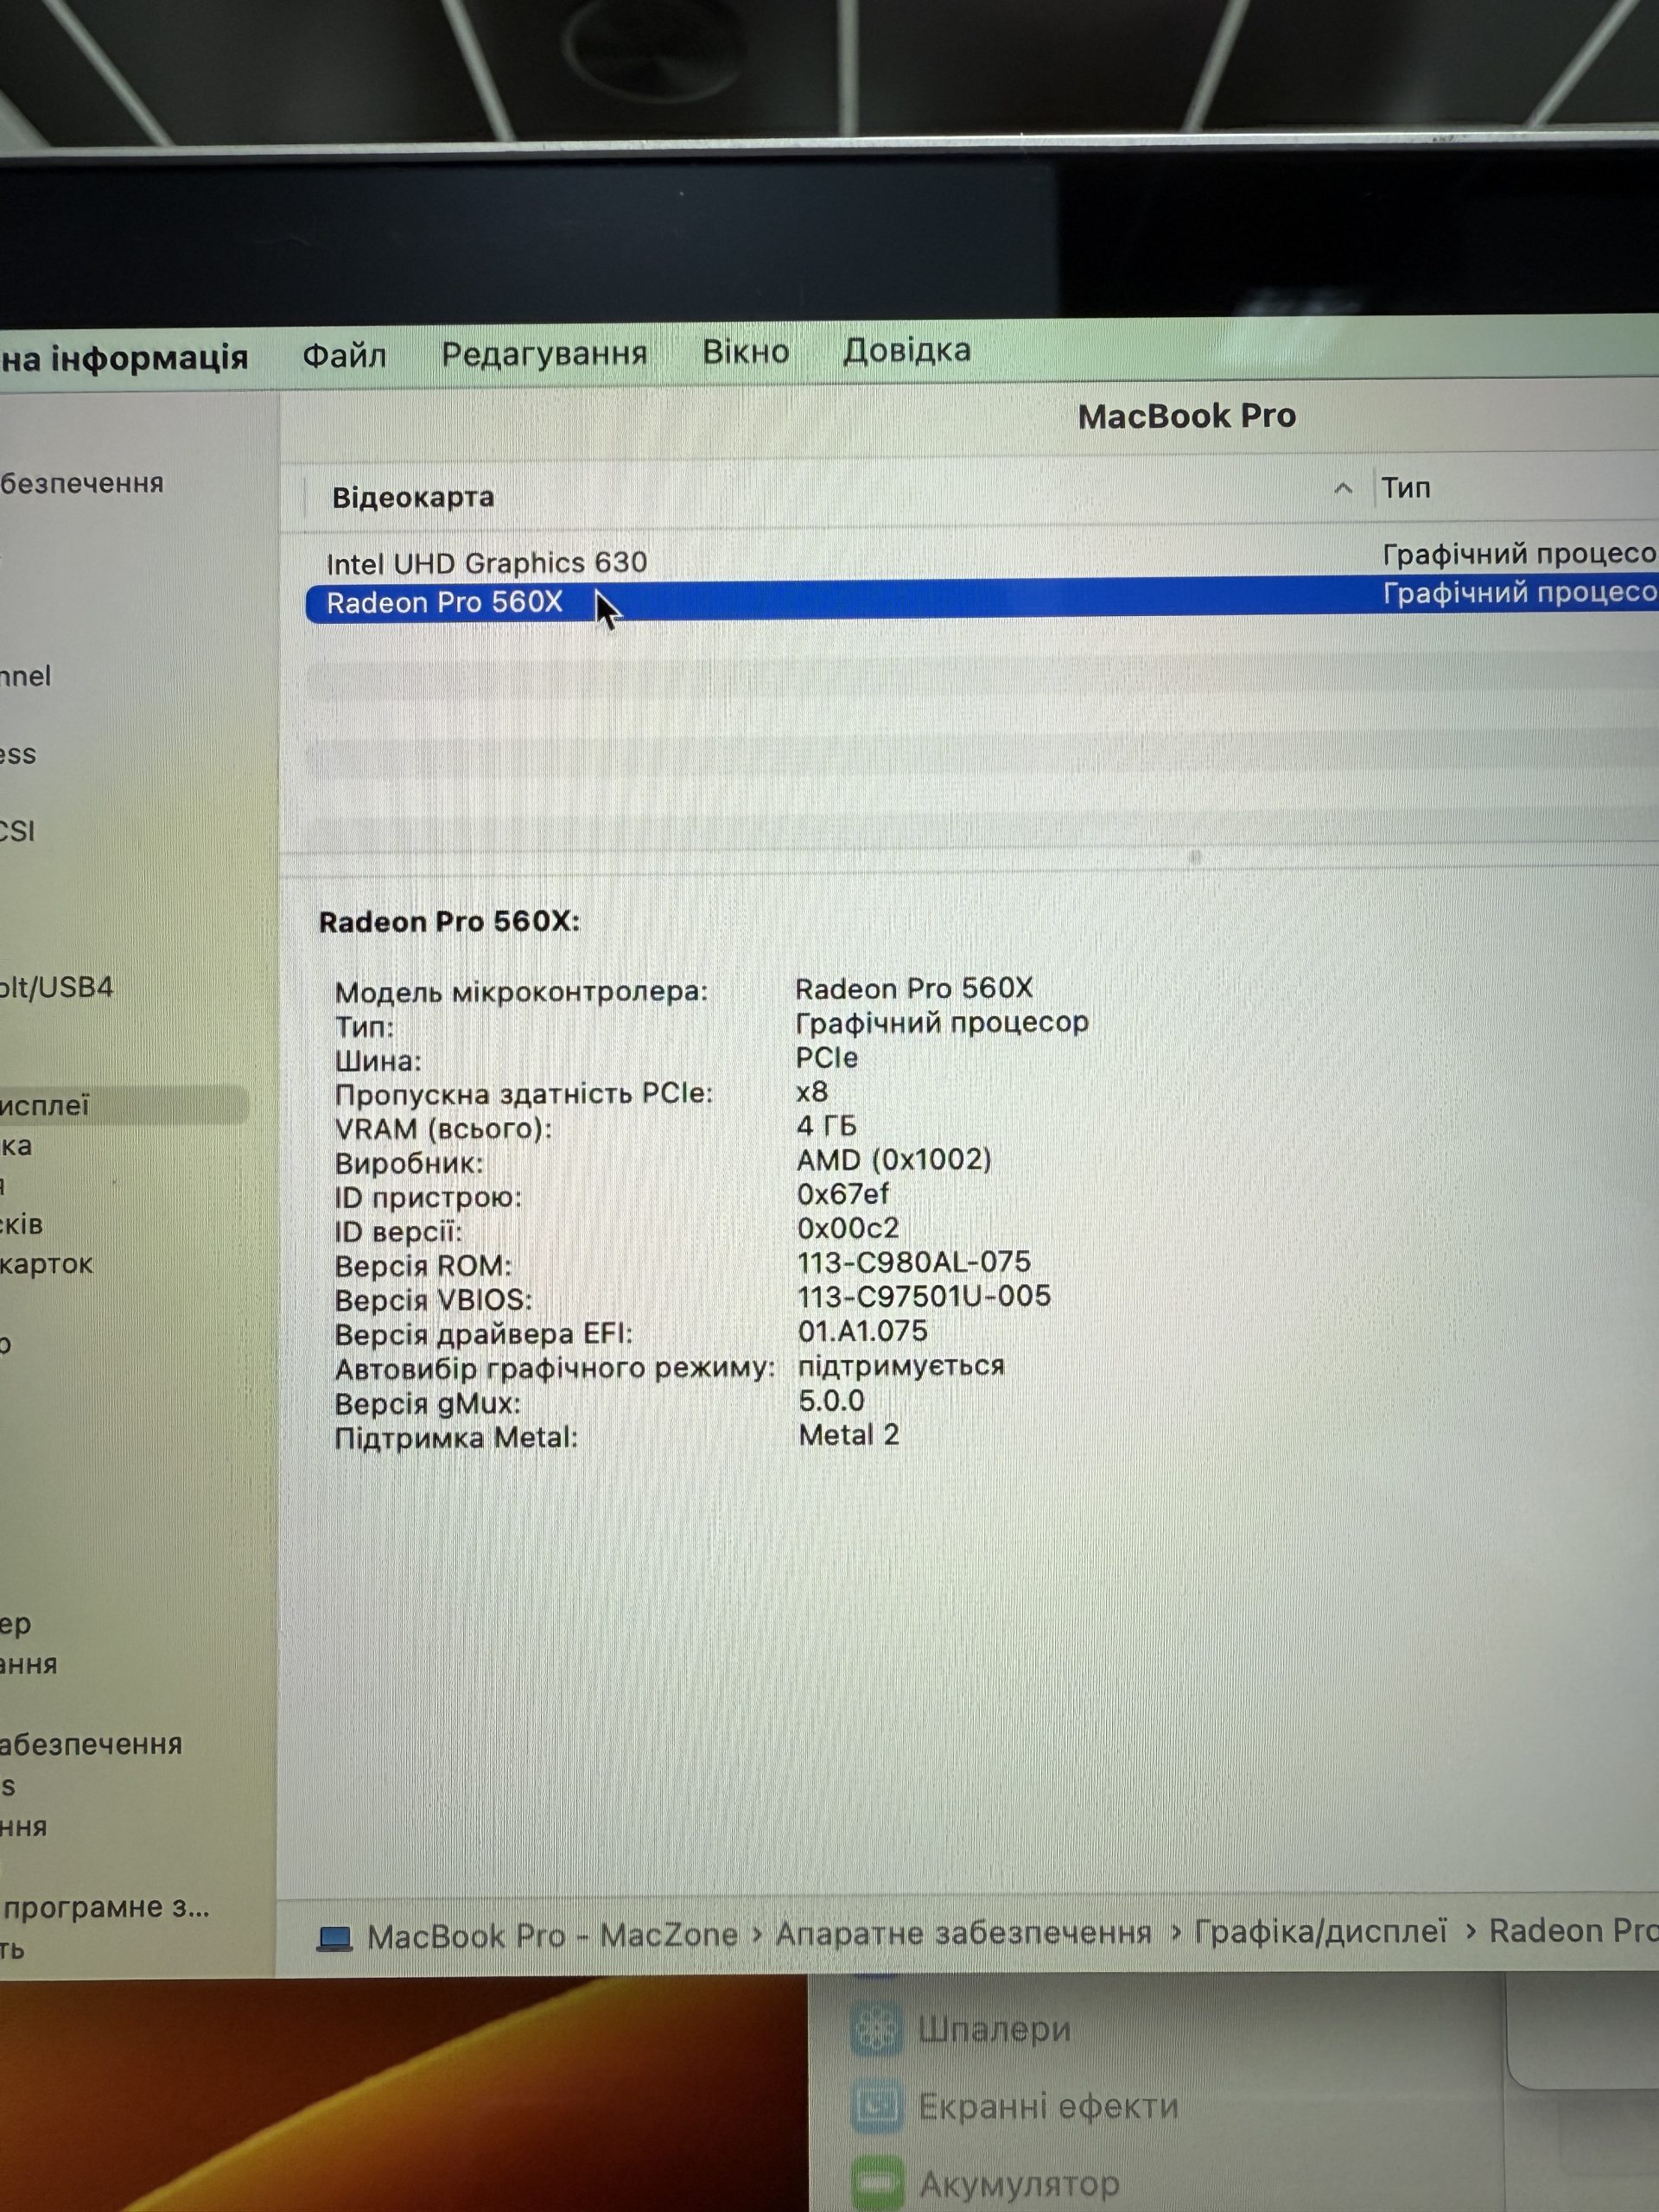Sort by the Відеокарта column header
The width and height of the screenshot is (1659, 2212).
pos(413,497)
